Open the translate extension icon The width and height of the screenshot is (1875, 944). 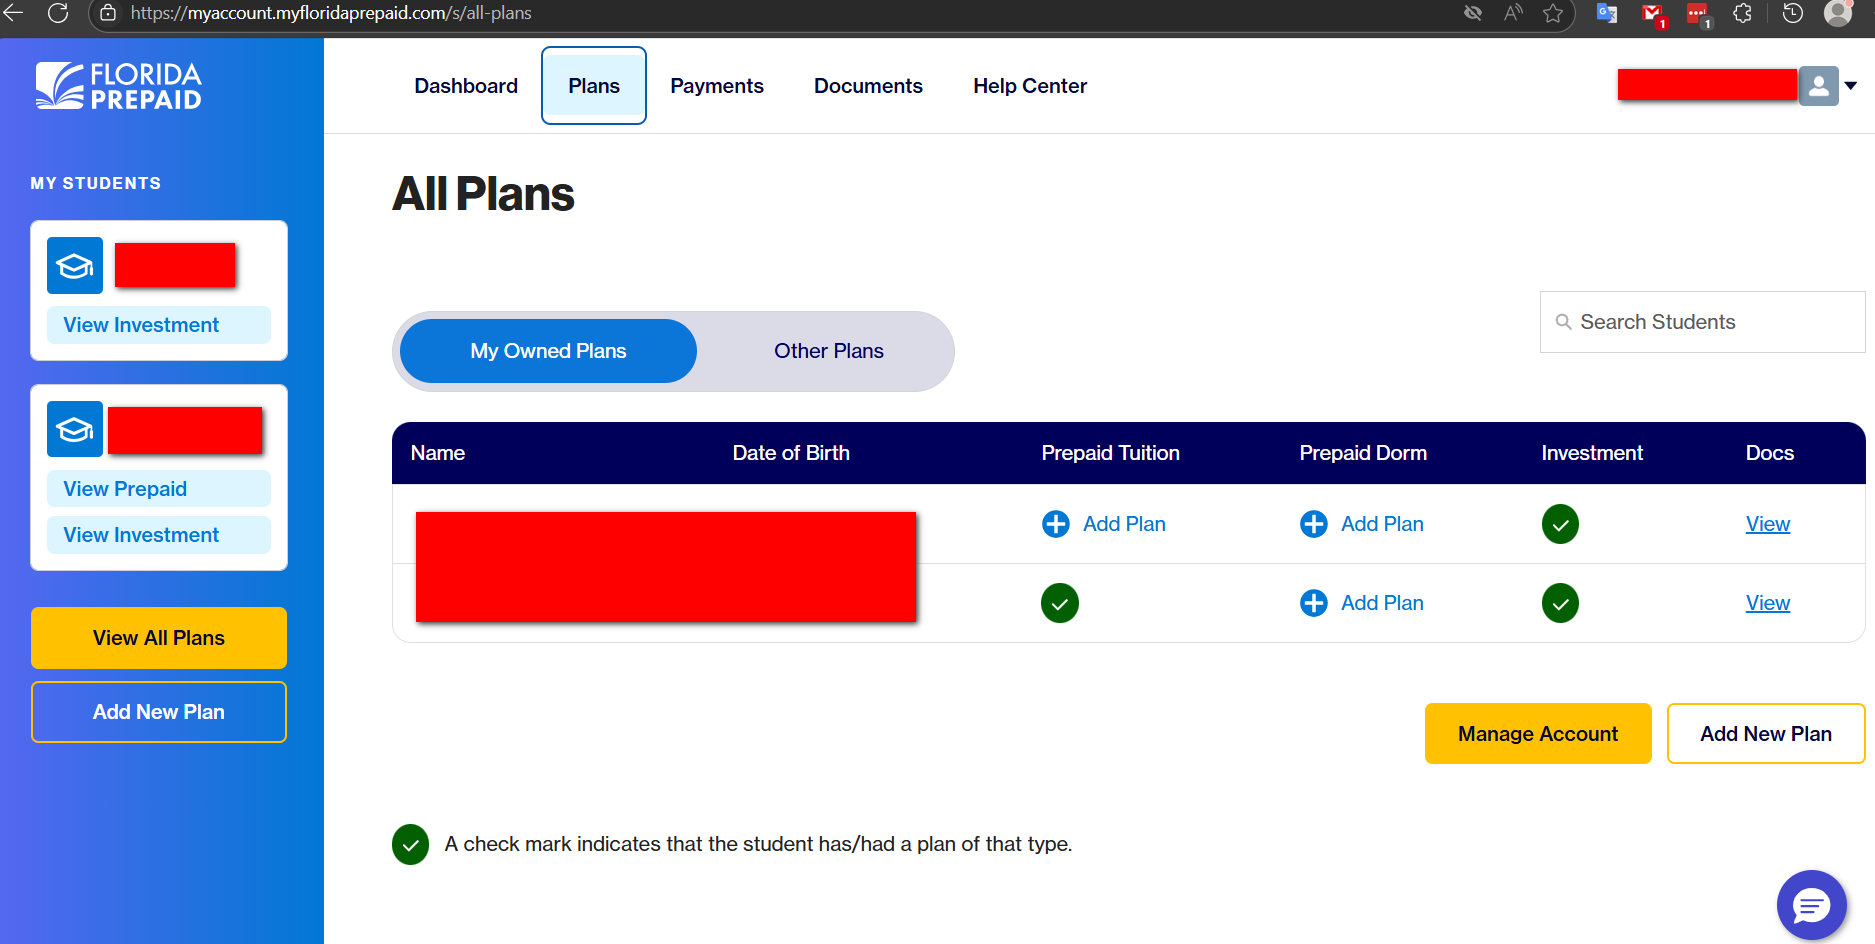1607,13
